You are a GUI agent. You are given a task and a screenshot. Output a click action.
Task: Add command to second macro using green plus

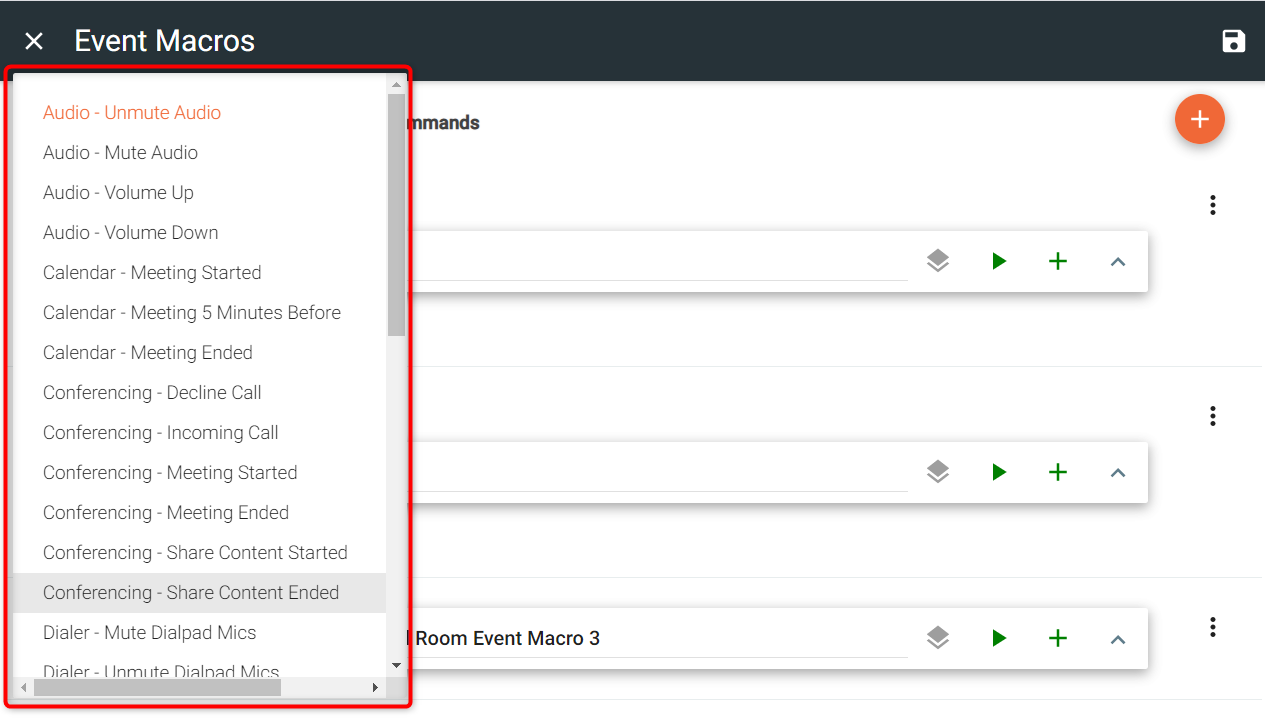(1058, 472)
